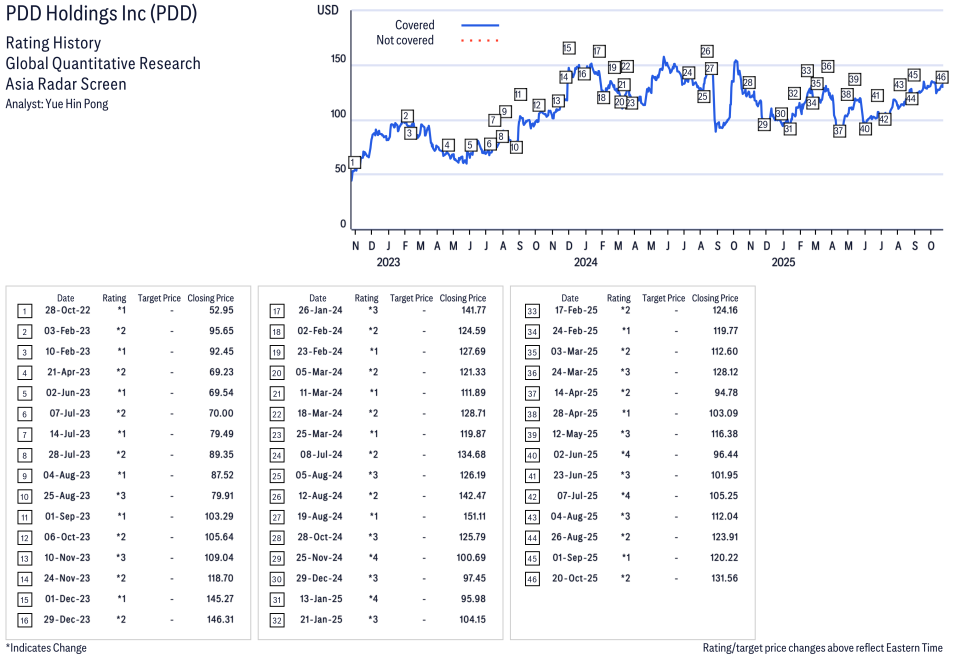
Task: Click the red dotted Not covered legend sample
Action: click(480, 41)
